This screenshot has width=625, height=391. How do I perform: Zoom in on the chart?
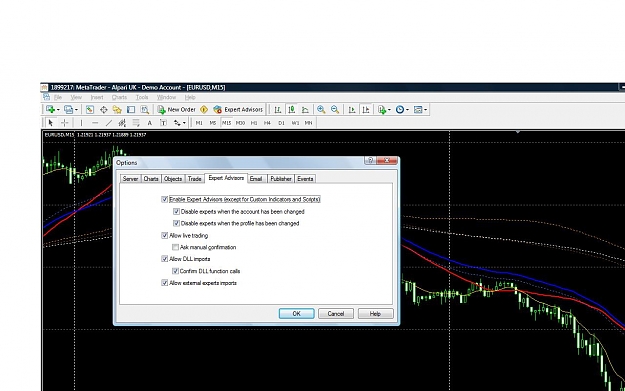coord(321,109)
